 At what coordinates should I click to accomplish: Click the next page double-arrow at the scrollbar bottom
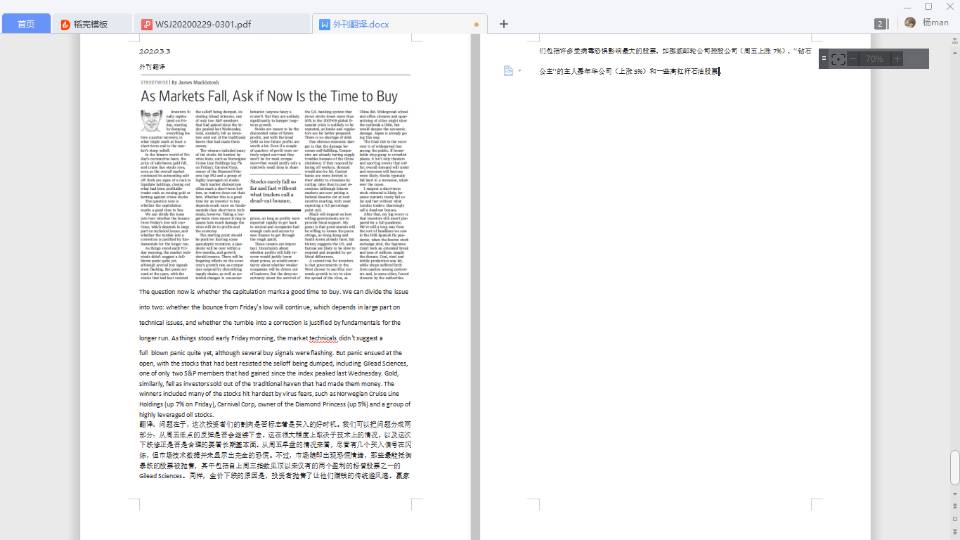click(954, 531)
